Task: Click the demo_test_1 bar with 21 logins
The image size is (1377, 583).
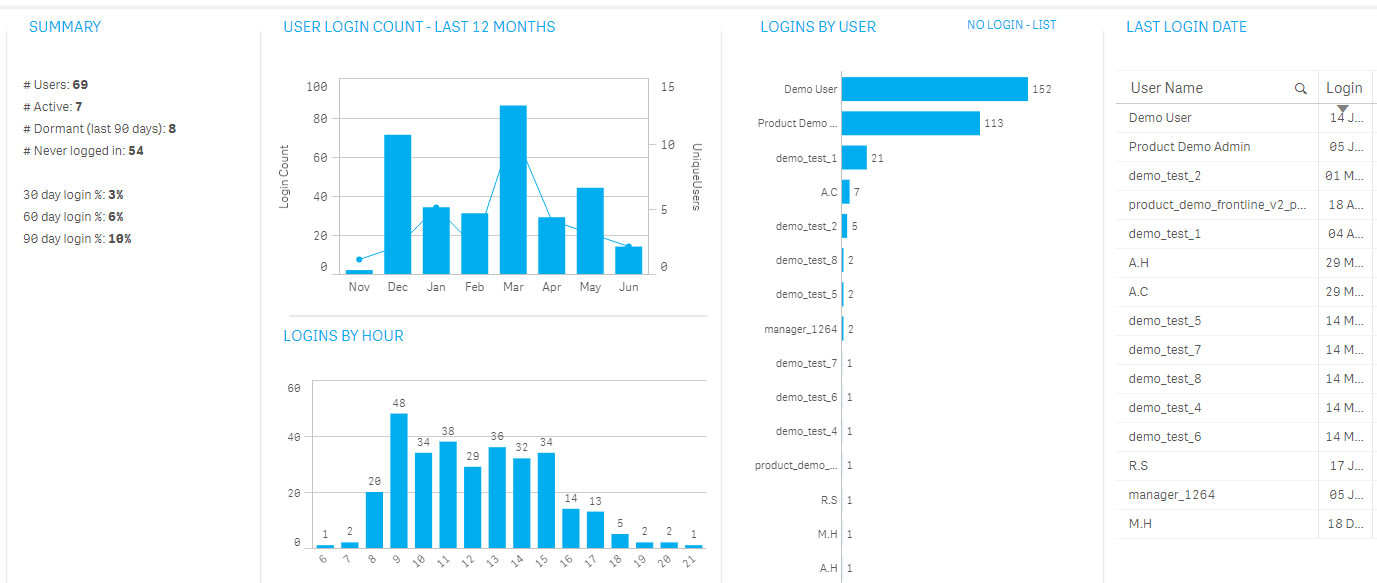Action: 854,158
